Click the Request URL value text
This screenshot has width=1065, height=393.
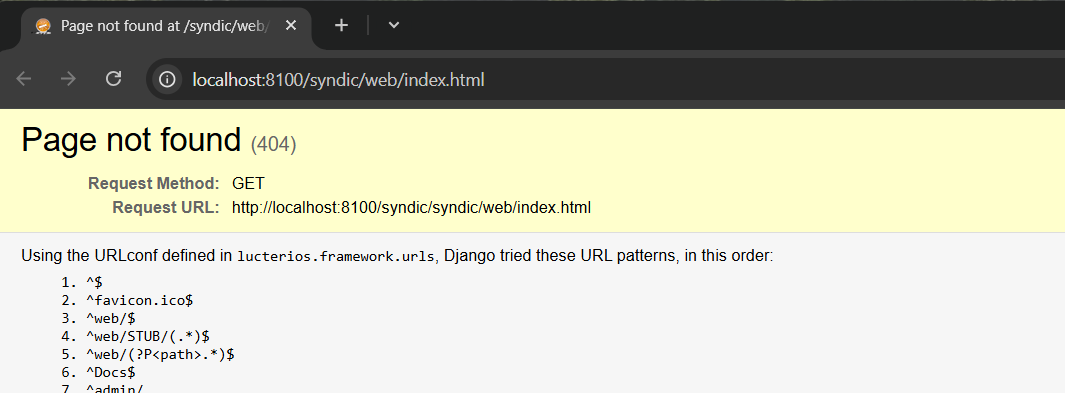click(412, 208)
